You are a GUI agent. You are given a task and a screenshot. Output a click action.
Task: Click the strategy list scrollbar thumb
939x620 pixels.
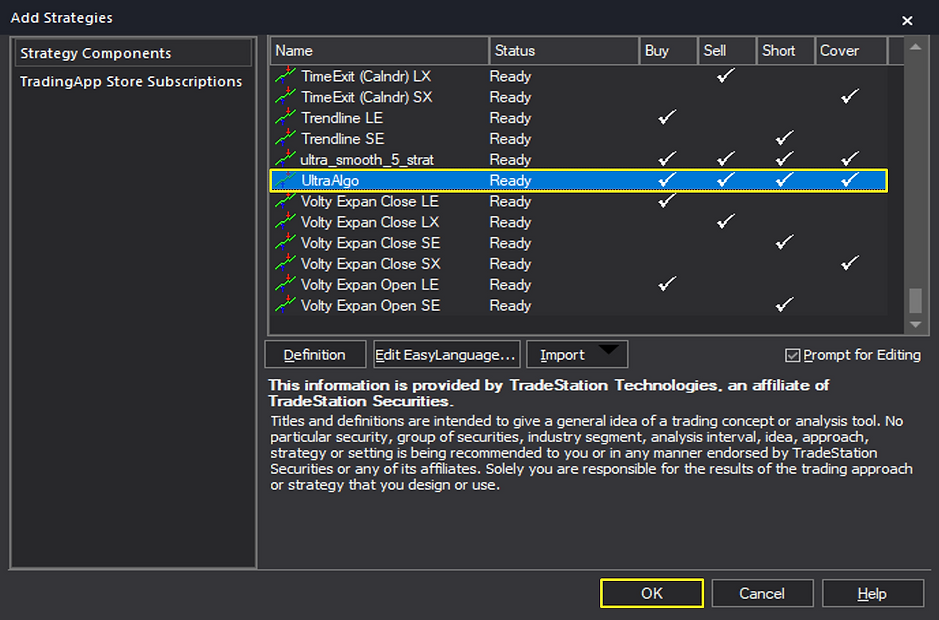click(916, 301)
